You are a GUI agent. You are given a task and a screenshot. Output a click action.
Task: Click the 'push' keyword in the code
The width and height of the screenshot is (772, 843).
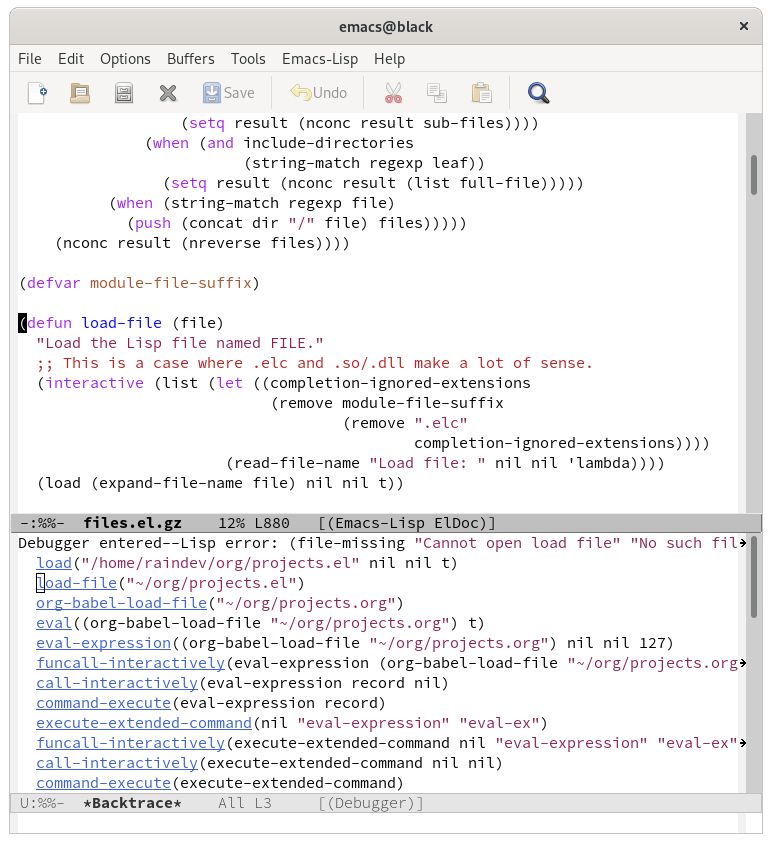(x=153, y=223)
